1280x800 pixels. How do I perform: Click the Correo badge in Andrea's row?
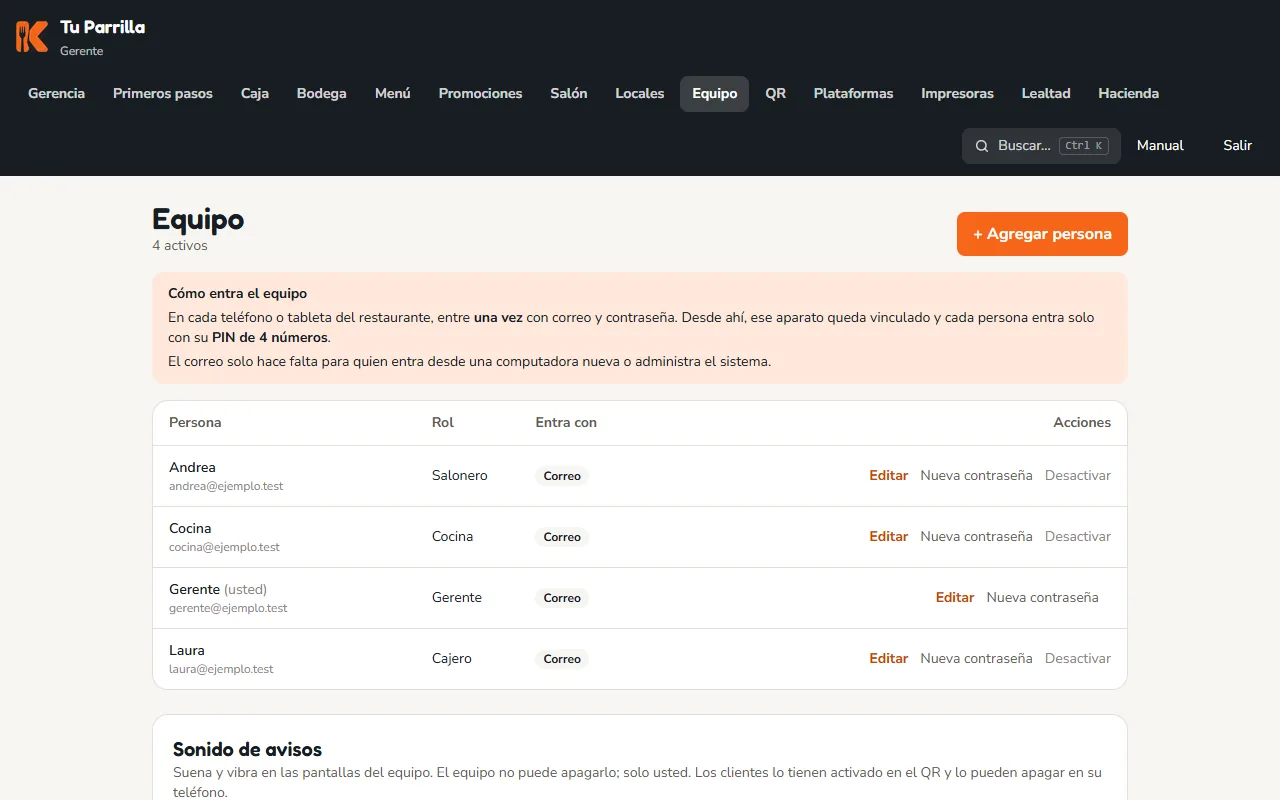coord(562,476)
